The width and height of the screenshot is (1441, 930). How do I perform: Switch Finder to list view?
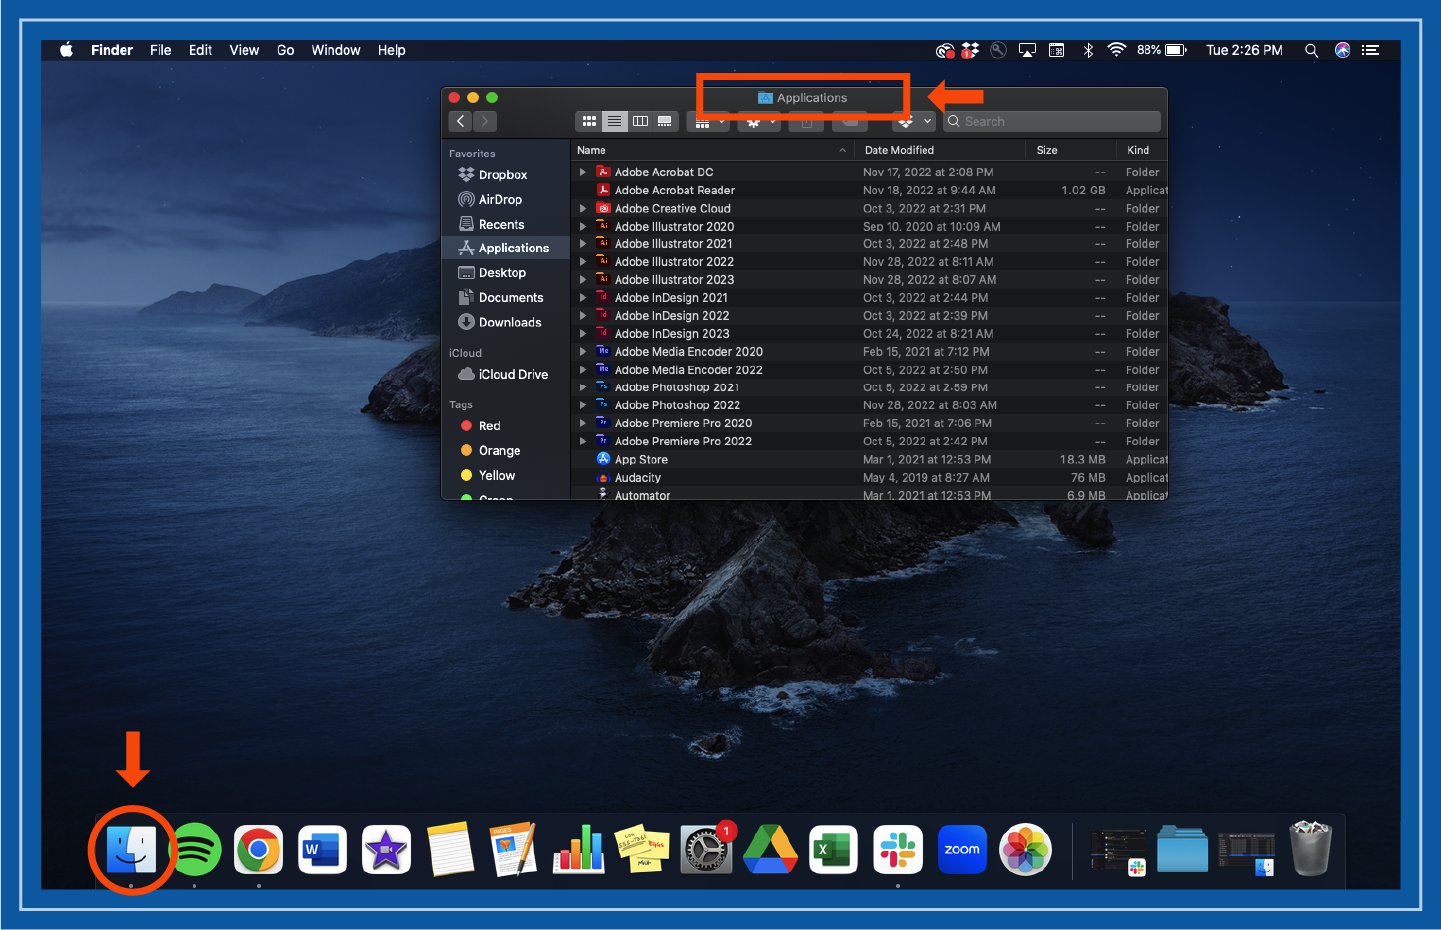pos(615,121)
